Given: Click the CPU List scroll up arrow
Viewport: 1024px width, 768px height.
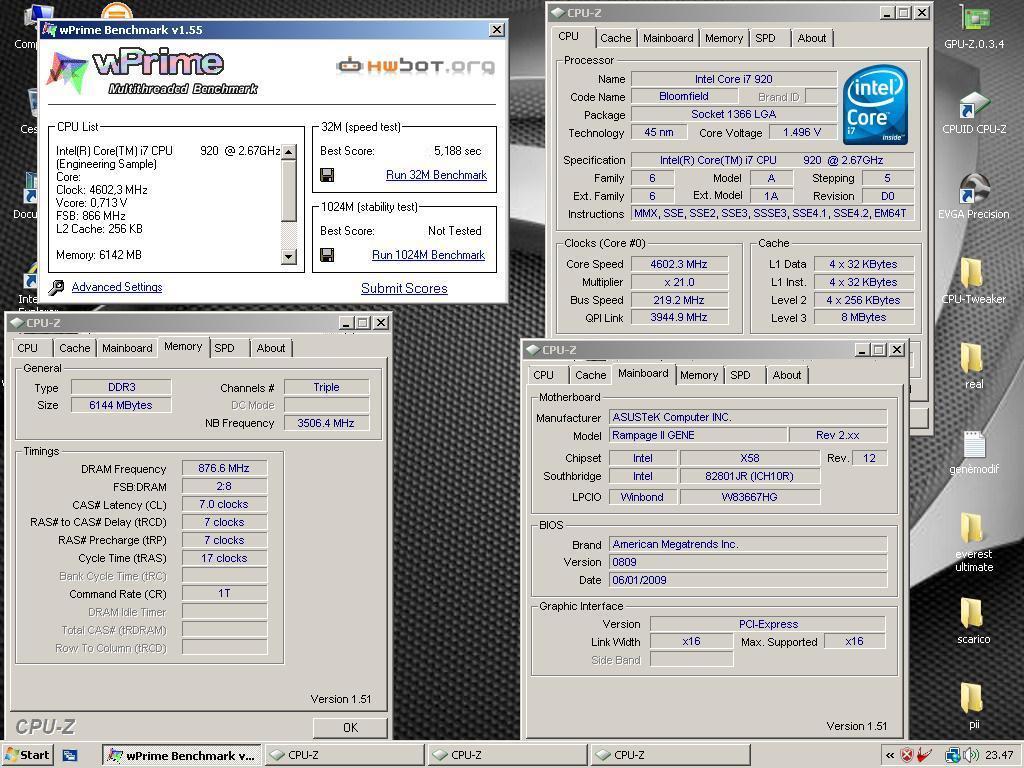Looking at the screenshot, I should tap(289, 152).
